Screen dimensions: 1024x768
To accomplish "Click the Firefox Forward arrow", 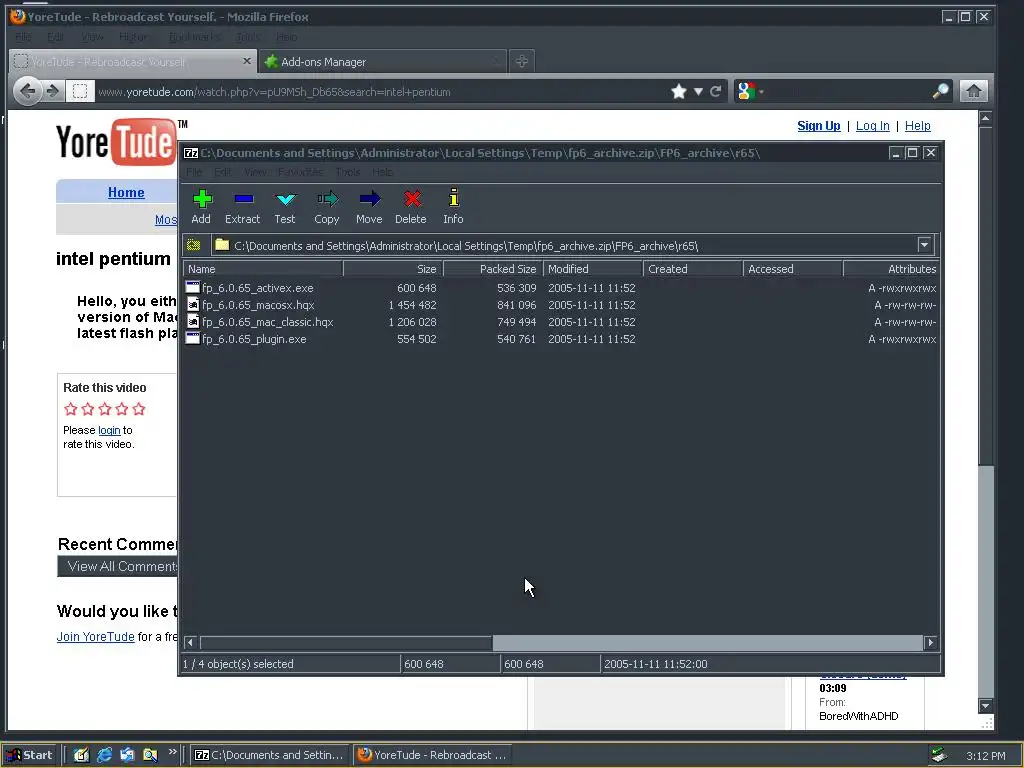I will click(x=53, y=91).
